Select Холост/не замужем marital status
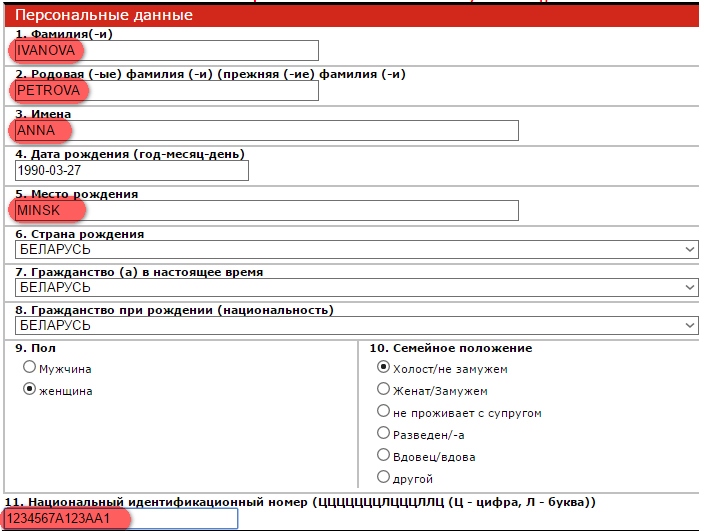 (x=383, y=367)
